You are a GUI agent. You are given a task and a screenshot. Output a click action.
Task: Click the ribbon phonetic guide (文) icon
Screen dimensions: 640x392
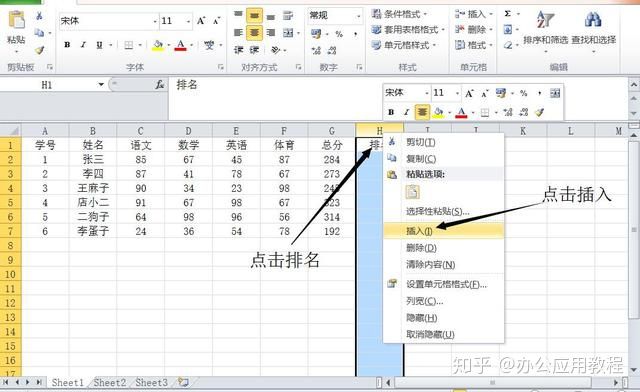(209, 45)
